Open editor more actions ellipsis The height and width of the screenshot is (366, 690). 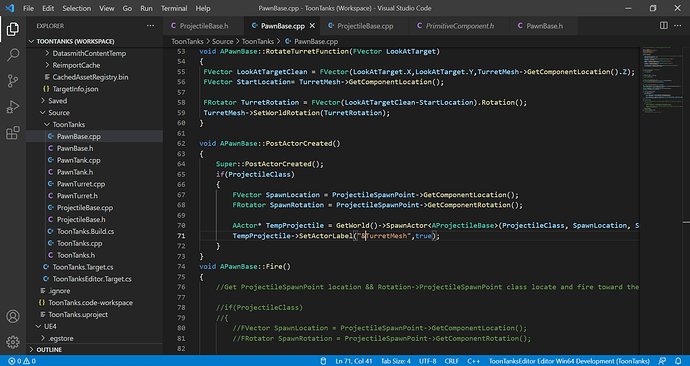678,26
